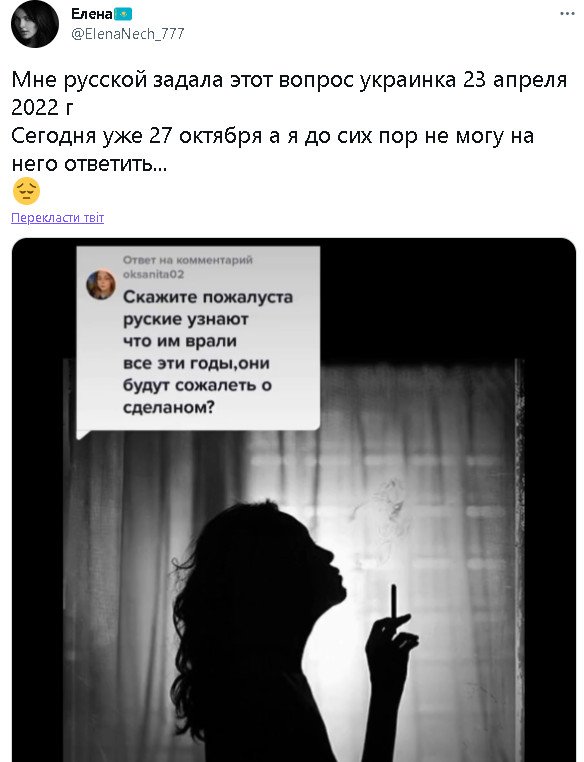This screenshot has width=584, height=762.
Task: Click the pensive face emoji in the tweet
Action: point(26,191)
